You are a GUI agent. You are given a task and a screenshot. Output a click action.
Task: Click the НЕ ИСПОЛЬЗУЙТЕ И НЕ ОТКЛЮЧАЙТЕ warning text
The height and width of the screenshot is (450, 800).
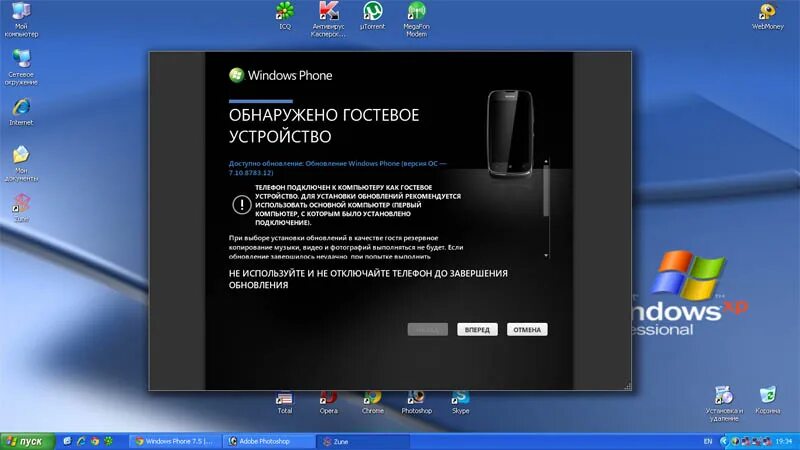(368, 279)
